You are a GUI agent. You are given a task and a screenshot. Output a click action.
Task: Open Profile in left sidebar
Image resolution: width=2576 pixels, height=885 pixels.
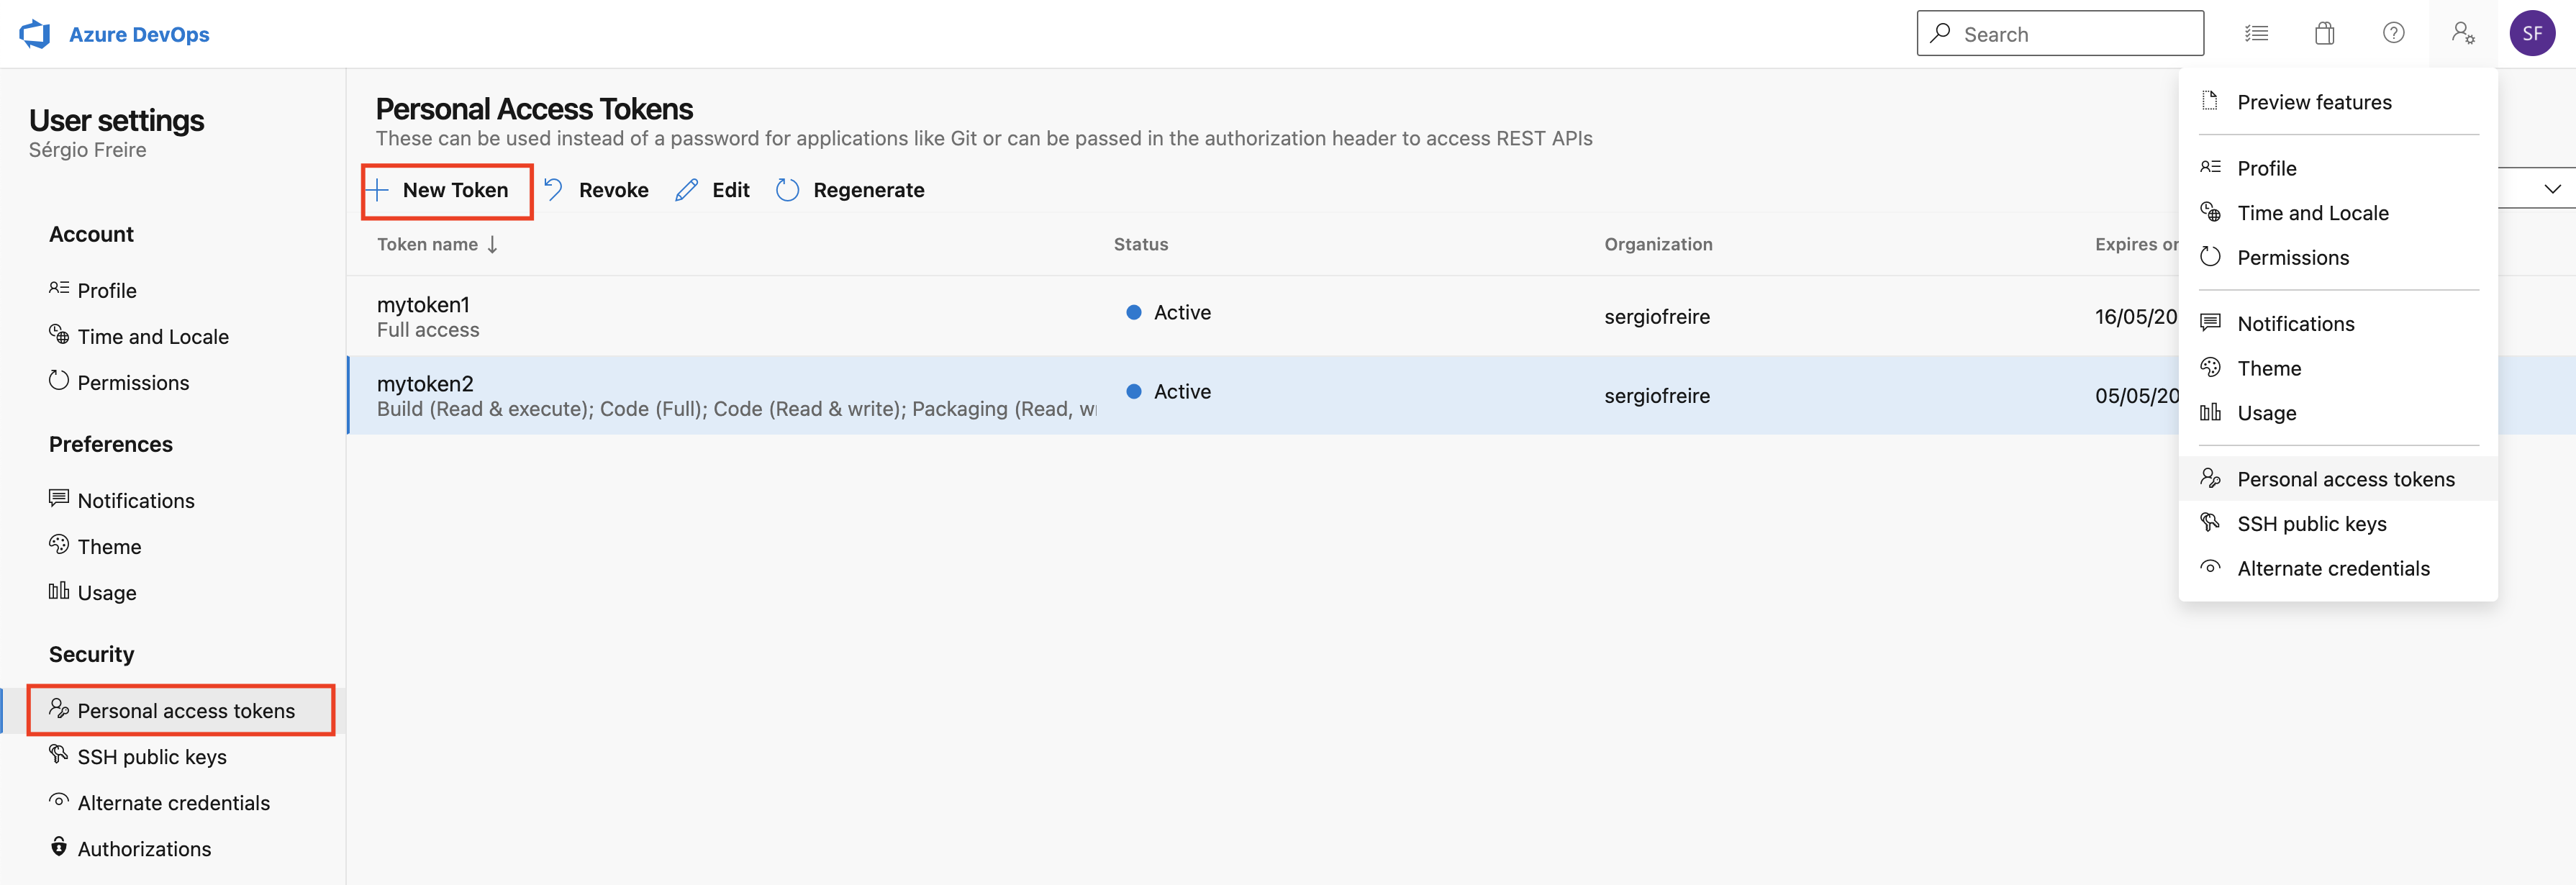pos(172,291)
